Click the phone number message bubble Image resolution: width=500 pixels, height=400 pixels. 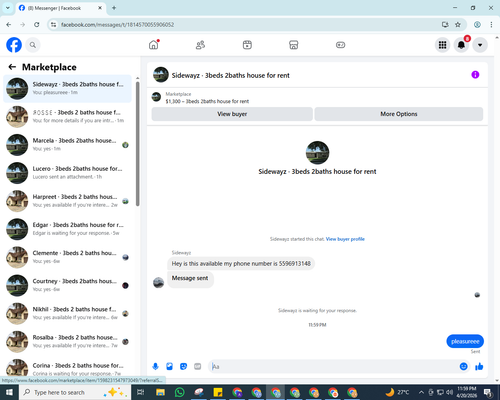(x=241, y=264)
